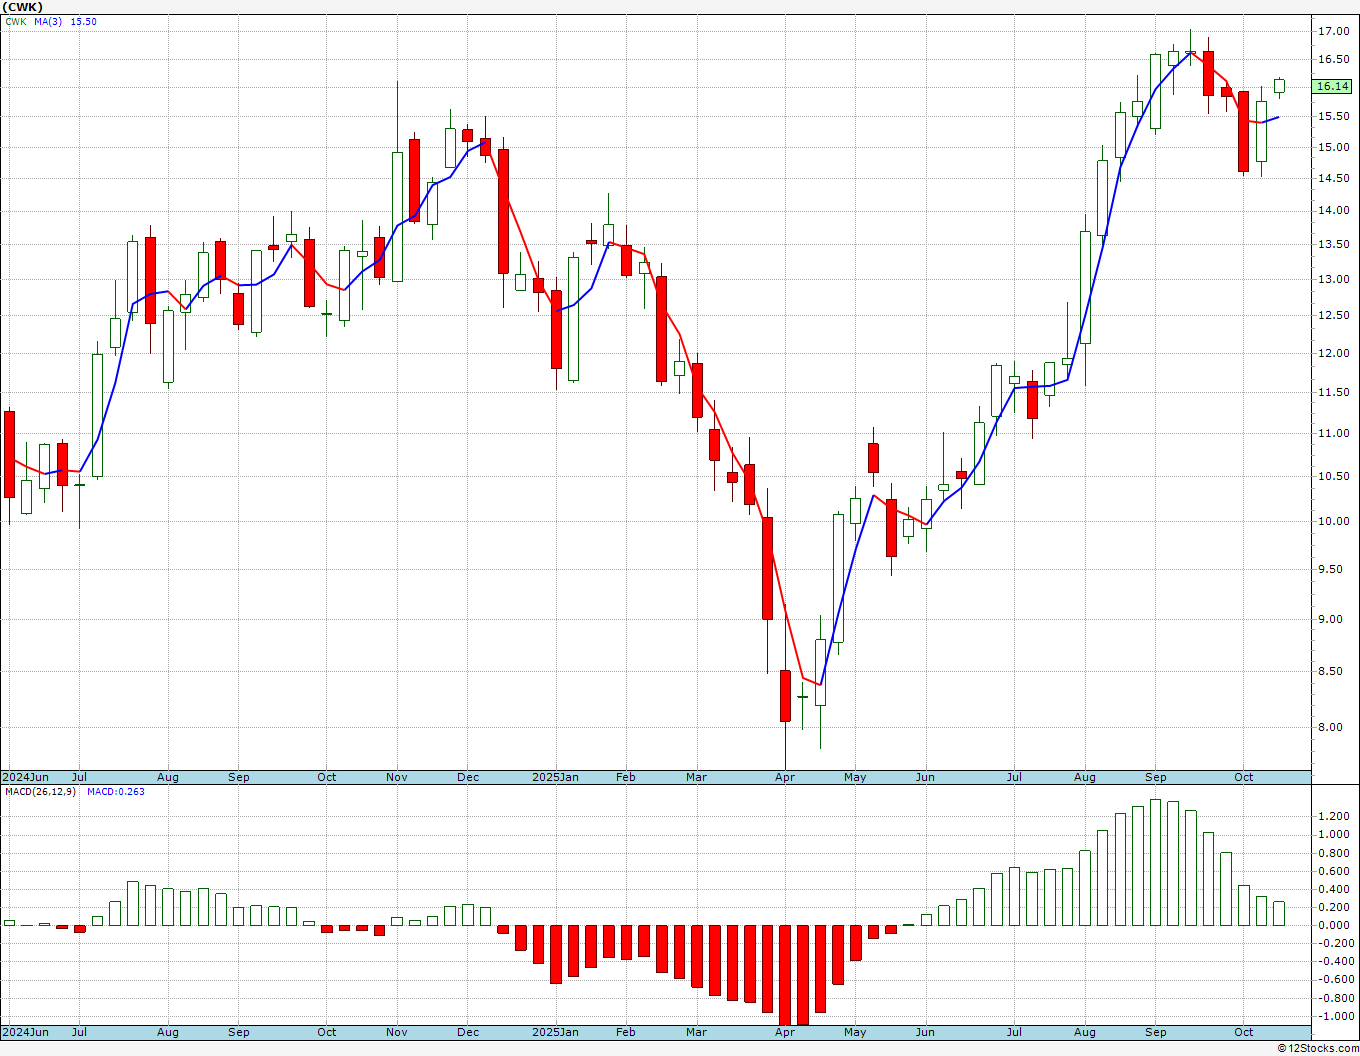Screen dimensions: 1360x1056
Task: Click the 1.200 MACD axis label
Action: coord(1333,817)
